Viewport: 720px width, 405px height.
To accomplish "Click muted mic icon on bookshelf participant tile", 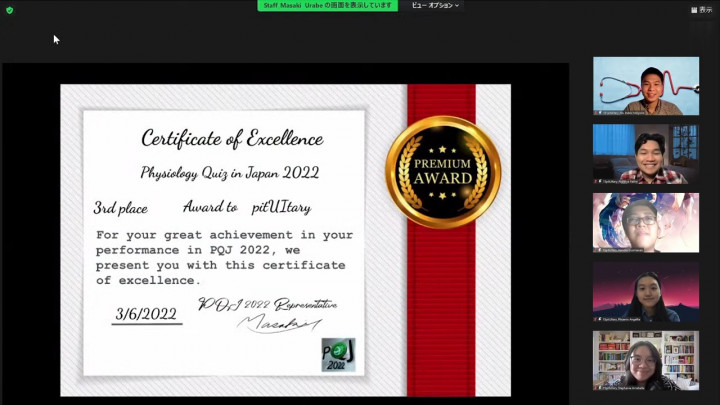I will pyautogui.click(x=598, y=387).
